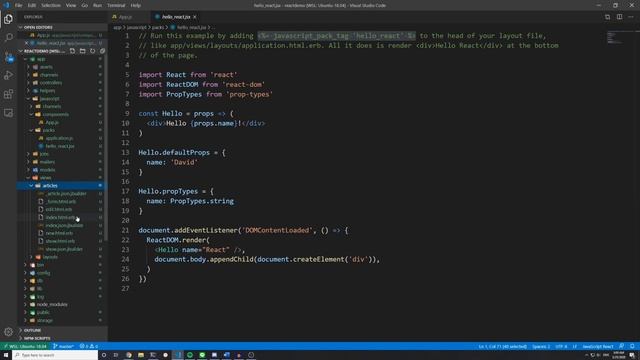Open the feedback icon in status bar
The image size is (640, 360).
pyautogui.click(x=621, y=346)
